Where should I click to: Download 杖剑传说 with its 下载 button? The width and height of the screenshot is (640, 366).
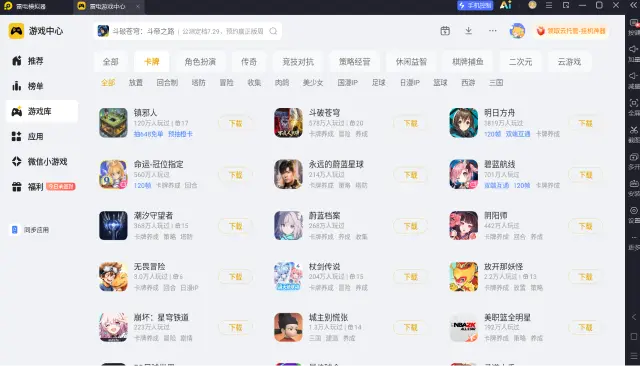point(411,277)
